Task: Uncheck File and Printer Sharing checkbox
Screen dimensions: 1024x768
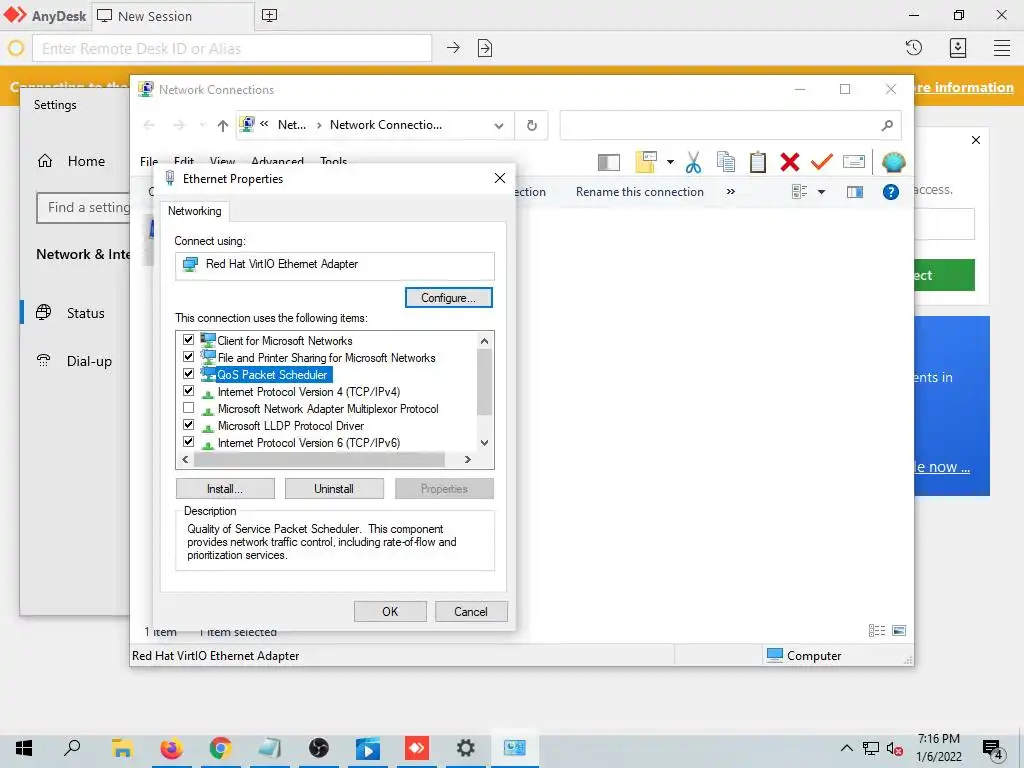Action: point(188,357)
